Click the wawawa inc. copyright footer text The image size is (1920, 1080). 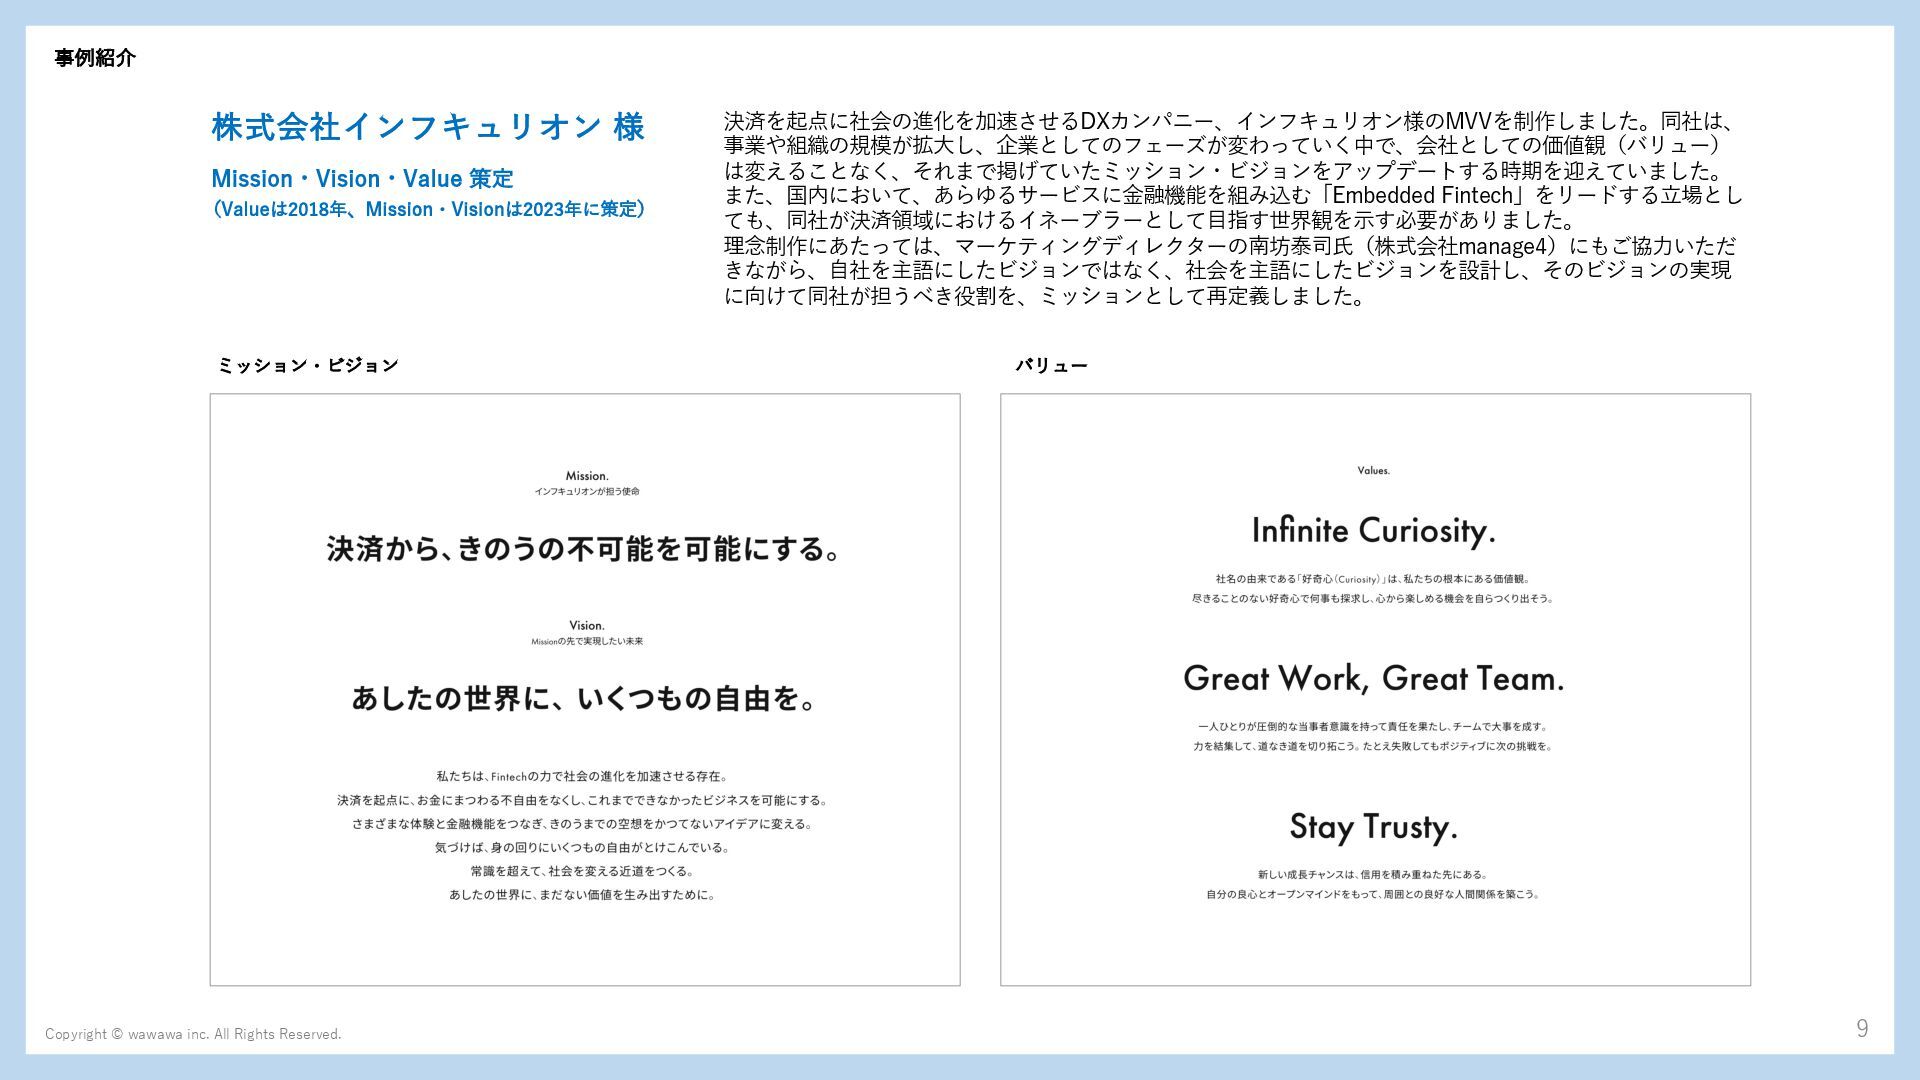click(x=193, y=1034)
